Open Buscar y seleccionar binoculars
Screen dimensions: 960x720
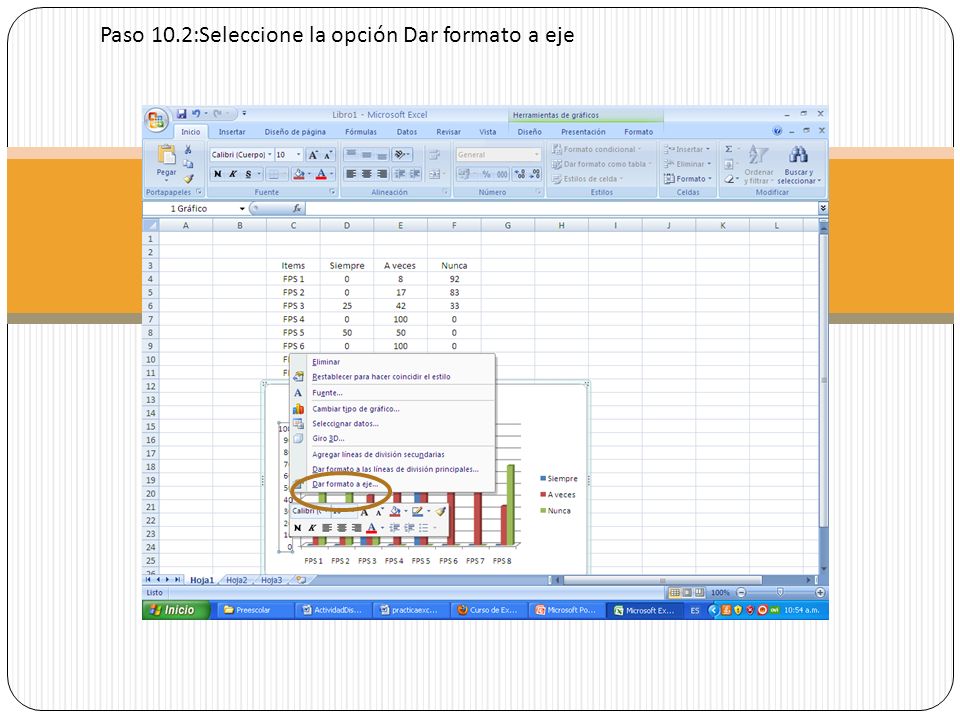798,164
